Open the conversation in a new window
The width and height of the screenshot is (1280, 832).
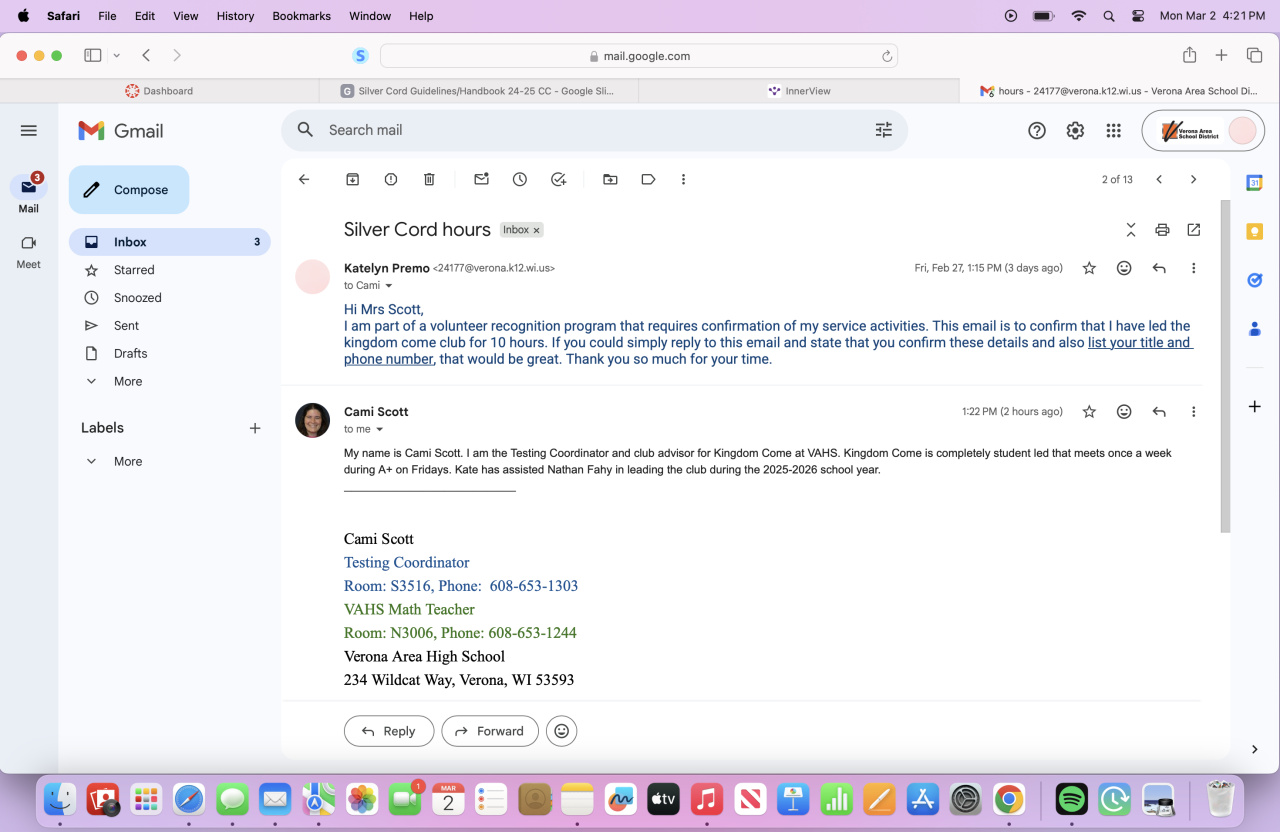[1194, 230]
